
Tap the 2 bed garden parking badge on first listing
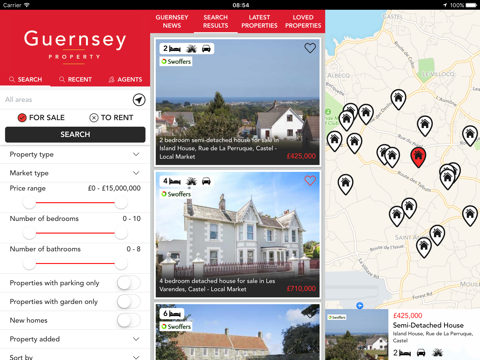pos(187,49)
